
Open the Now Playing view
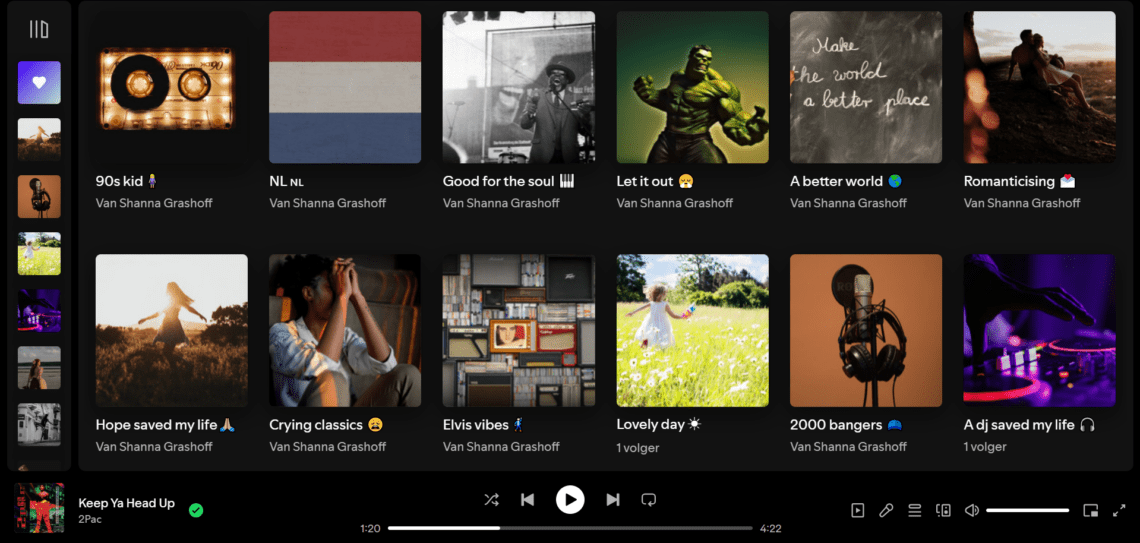[x=857, y=510]
